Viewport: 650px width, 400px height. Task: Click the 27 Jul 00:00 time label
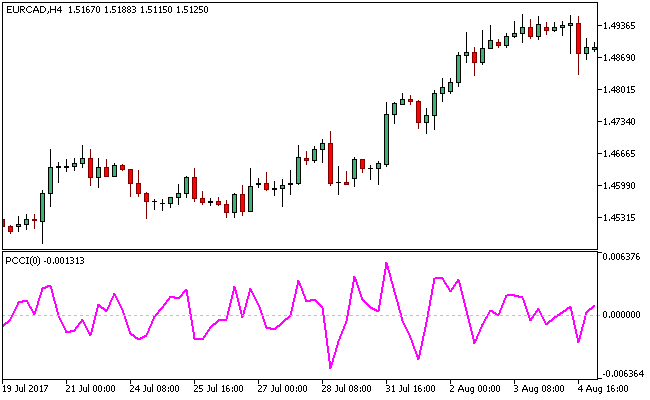(282, 389)
